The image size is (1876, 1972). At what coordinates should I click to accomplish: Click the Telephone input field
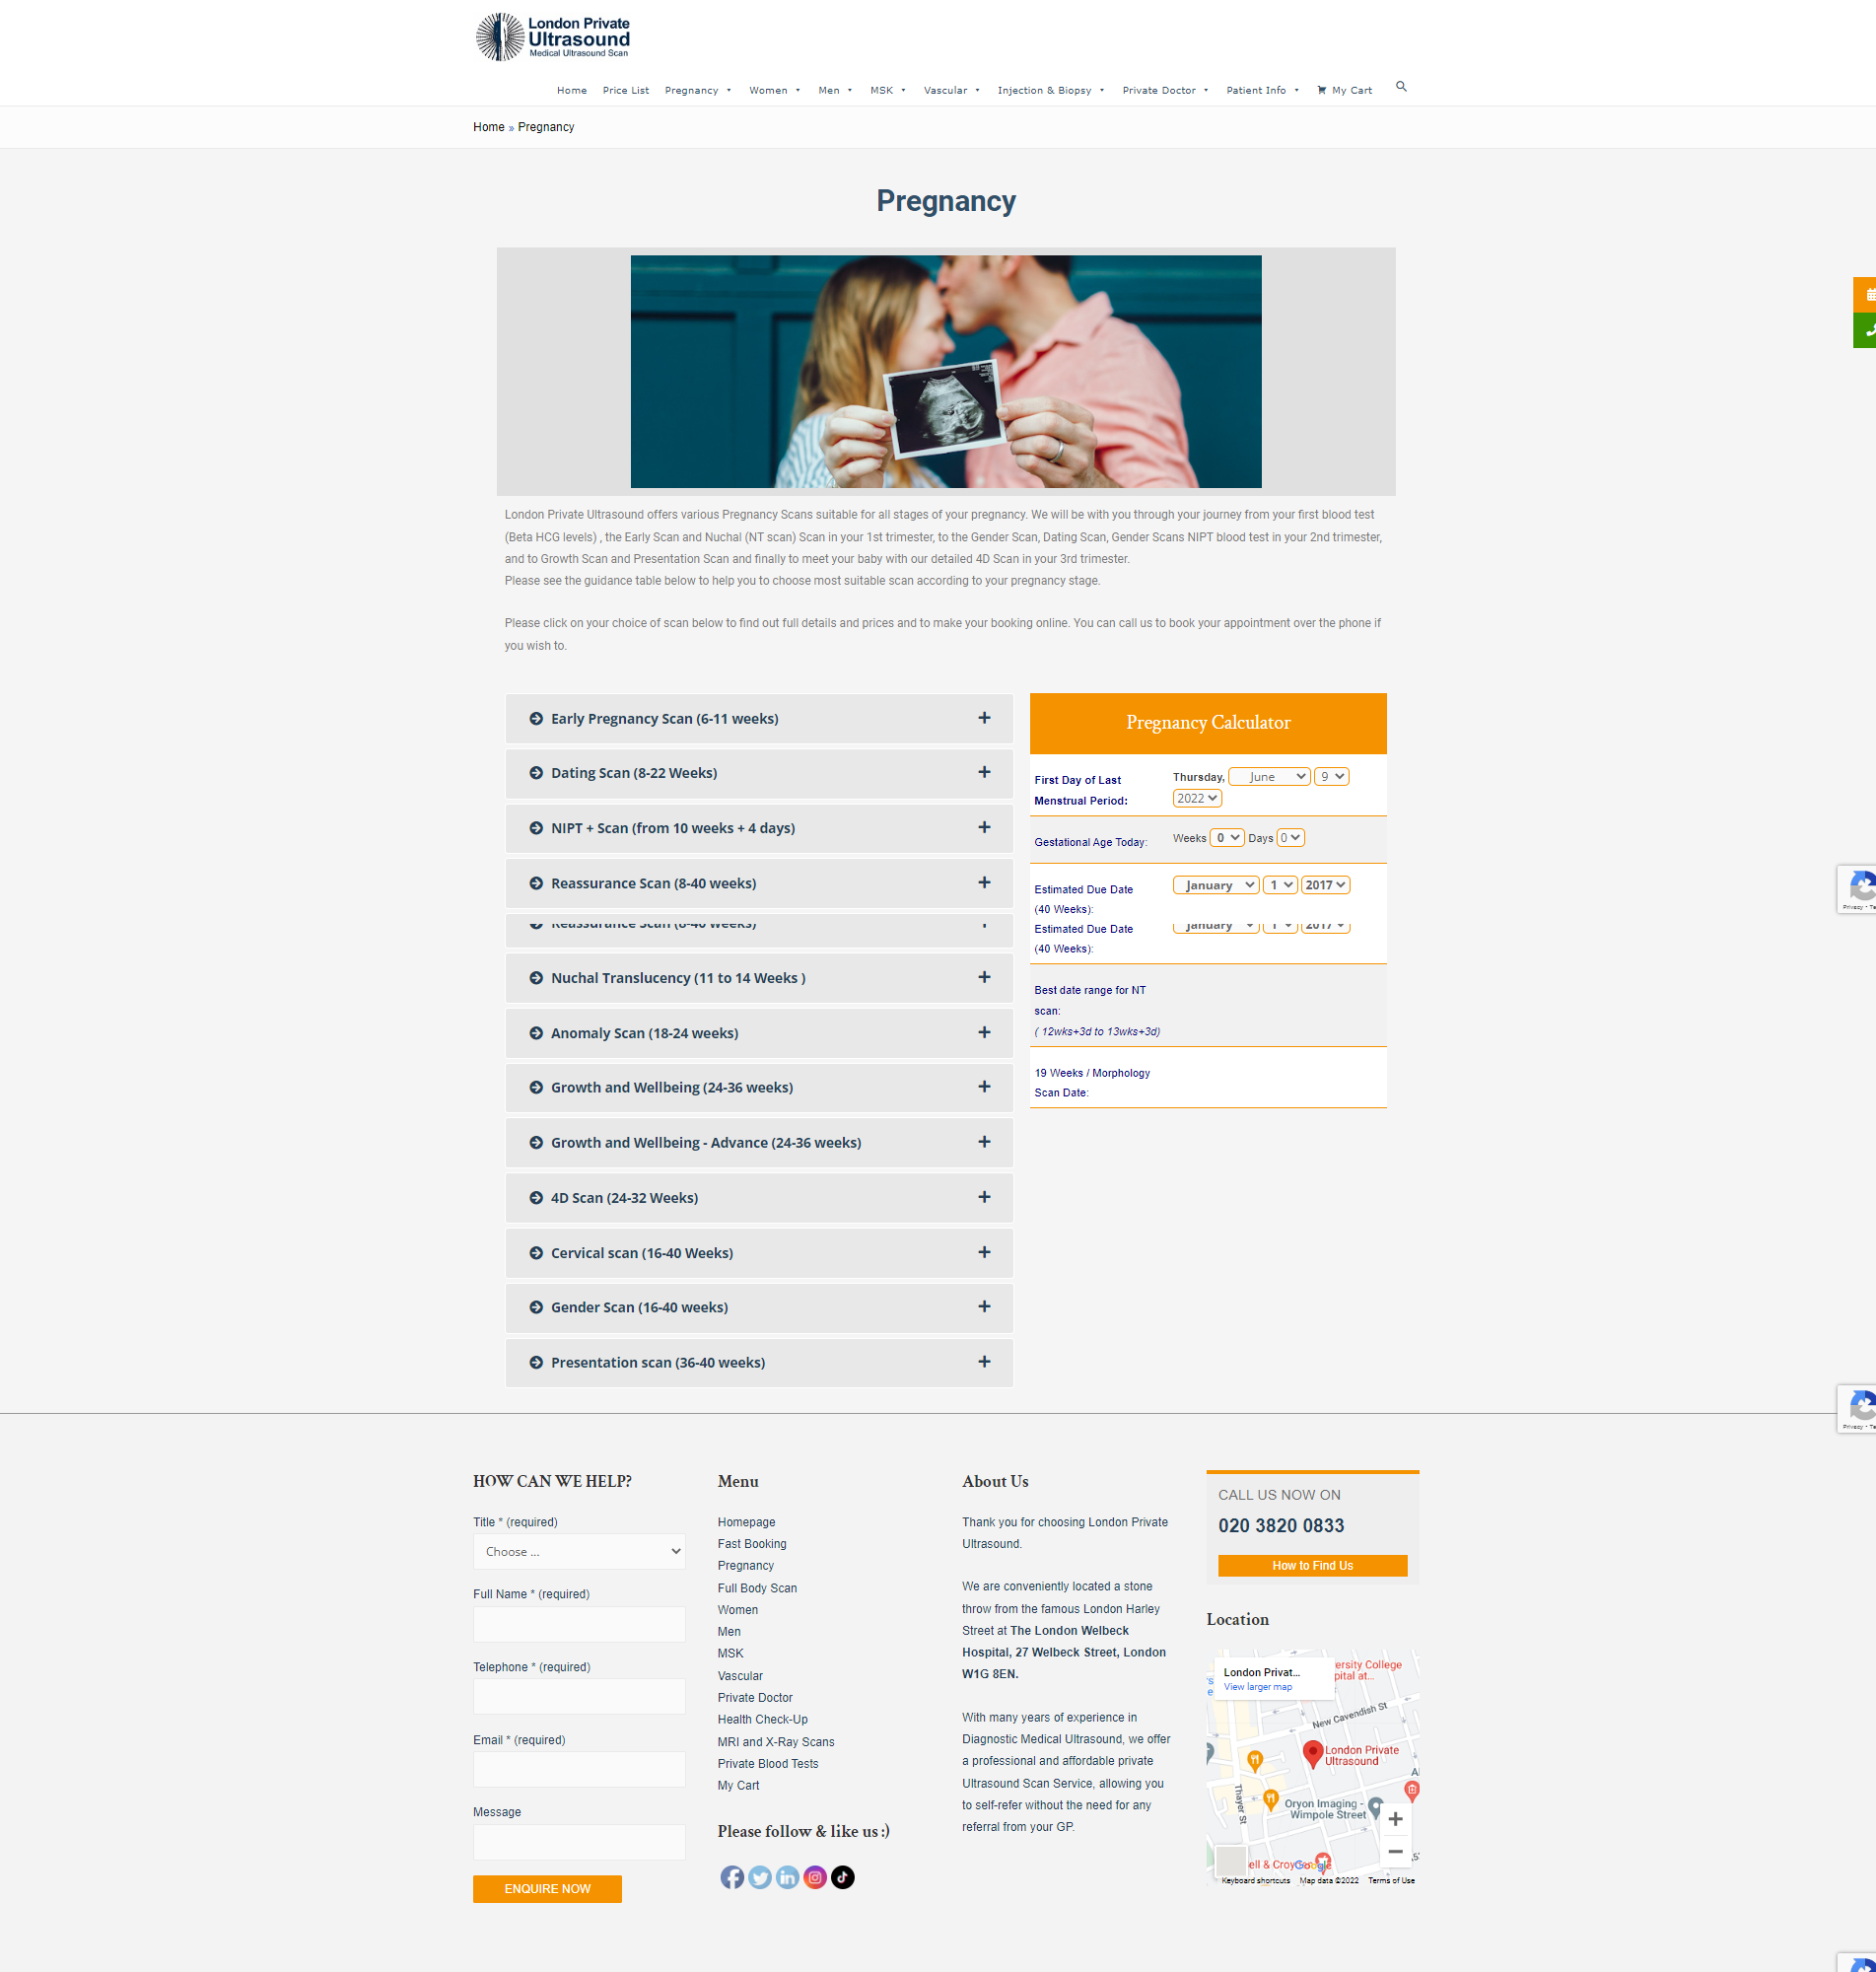pos(579,1696)
